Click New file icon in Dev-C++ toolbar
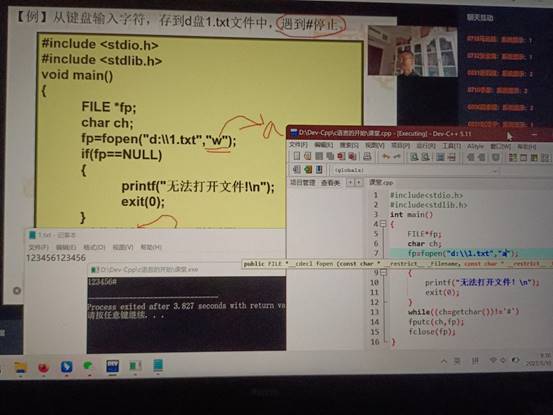Screen dimensions: 553x415 coord(297,156)
